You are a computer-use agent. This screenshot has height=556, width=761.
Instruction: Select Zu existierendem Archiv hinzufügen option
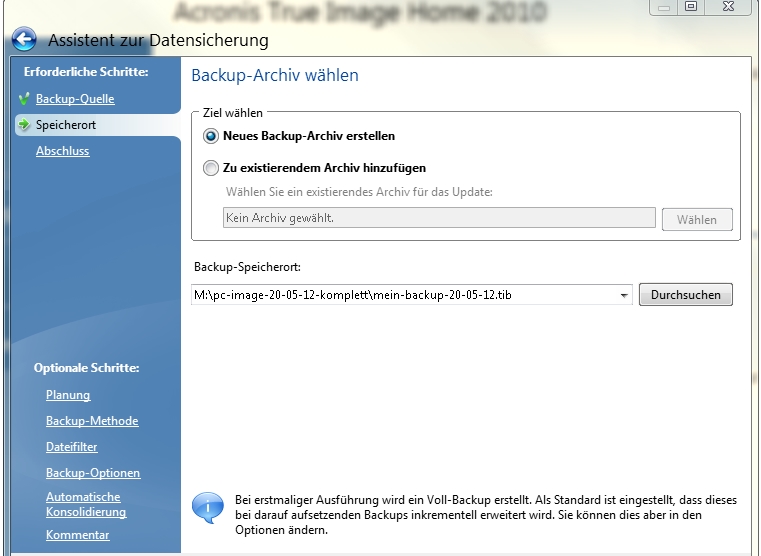click(x=211, y=168)
